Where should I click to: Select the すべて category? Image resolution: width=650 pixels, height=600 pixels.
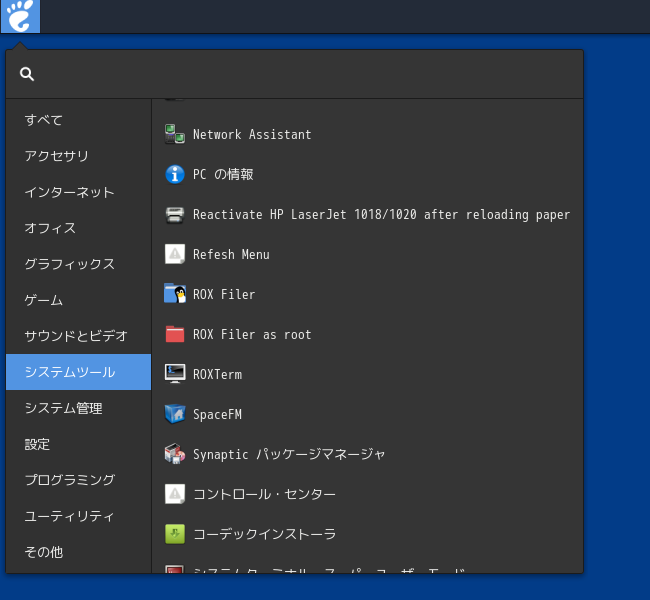coord(78,120)
